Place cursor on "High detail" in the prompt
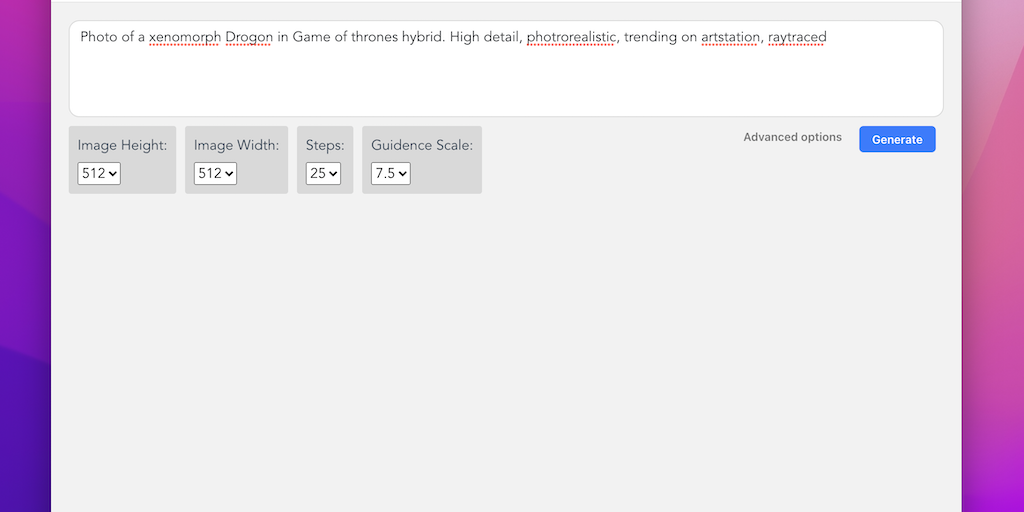This screenshot has width=1024, height=512. point(484,38)
